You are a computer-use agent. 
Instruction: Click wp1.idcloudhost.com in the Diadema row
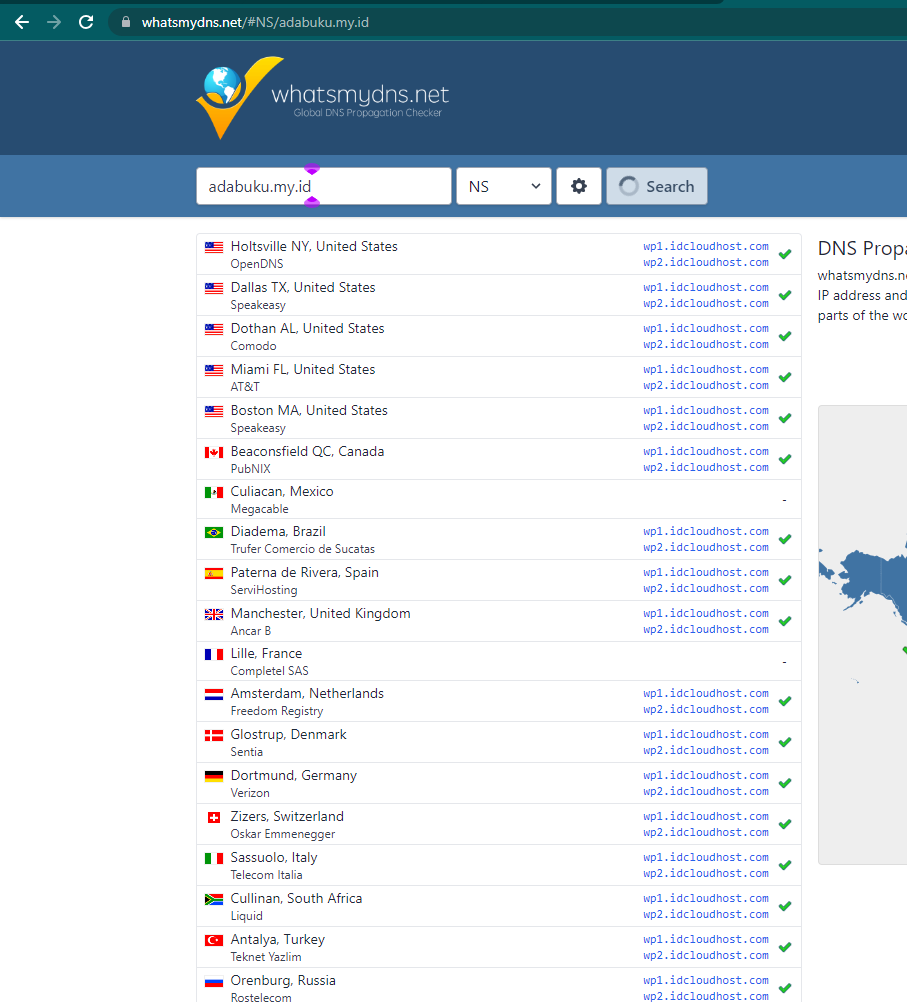706,531
